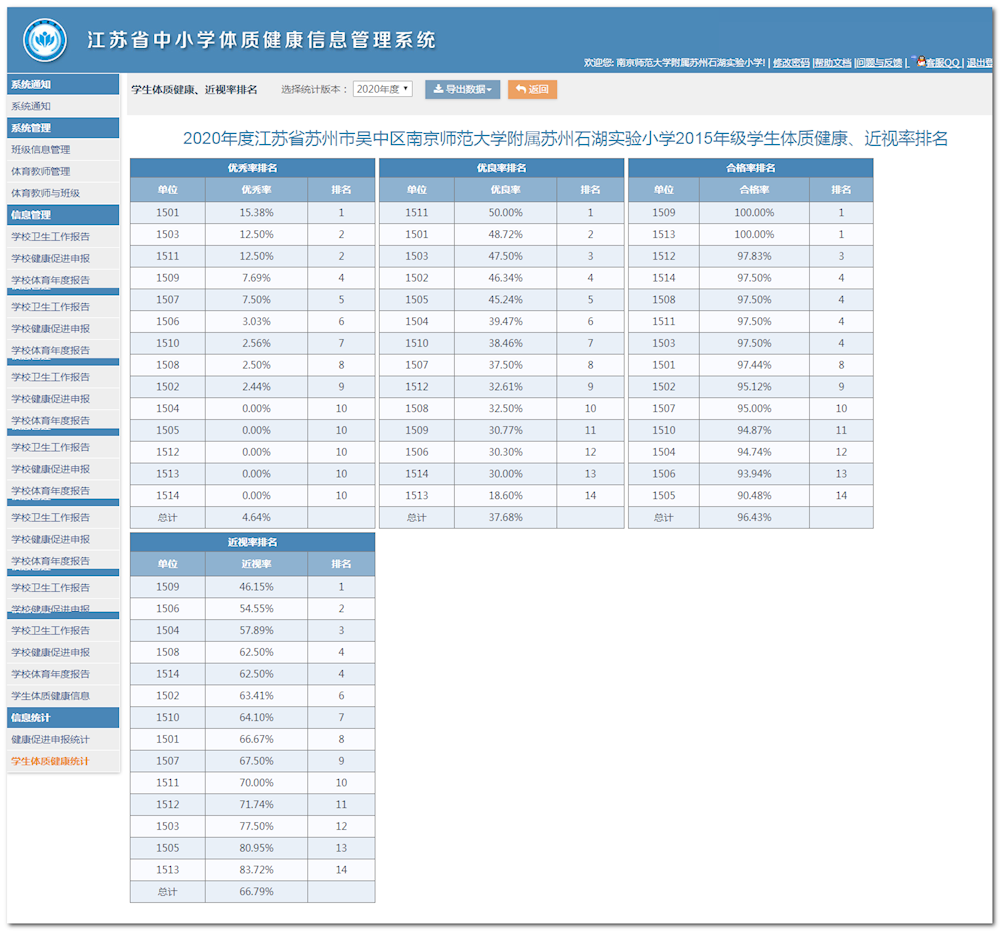Open 学生体质健康信息 in the sidebar
1000x931 pixels.
[63, 696]
